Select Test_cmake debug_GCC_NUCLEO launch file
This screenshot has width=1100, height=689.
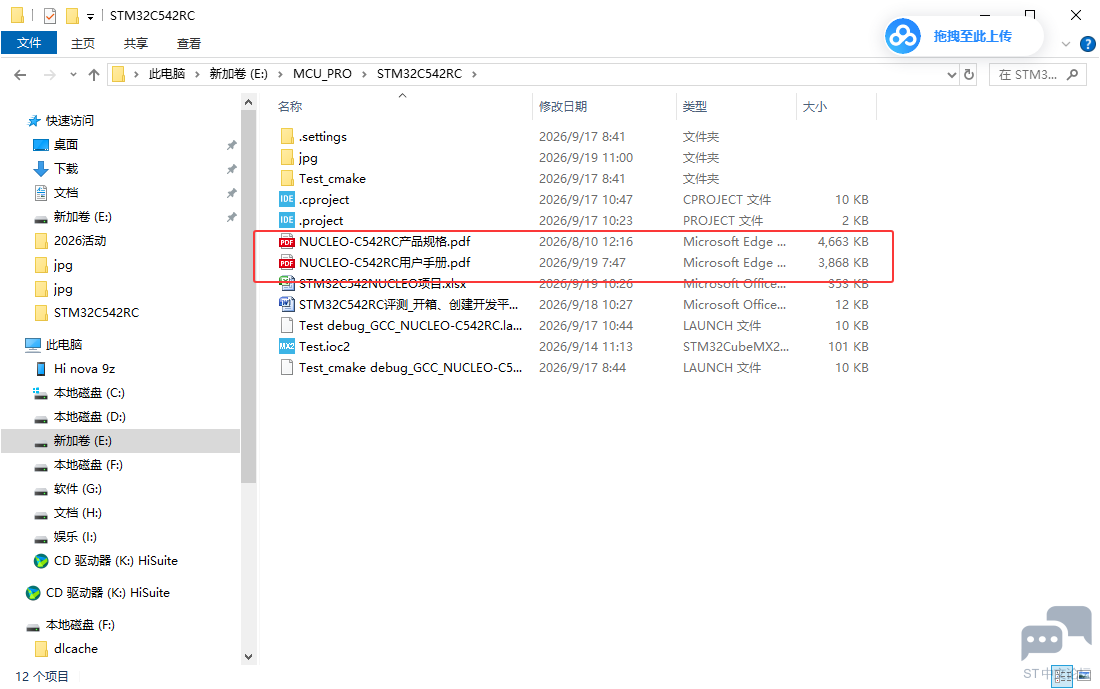pos(401,368)
